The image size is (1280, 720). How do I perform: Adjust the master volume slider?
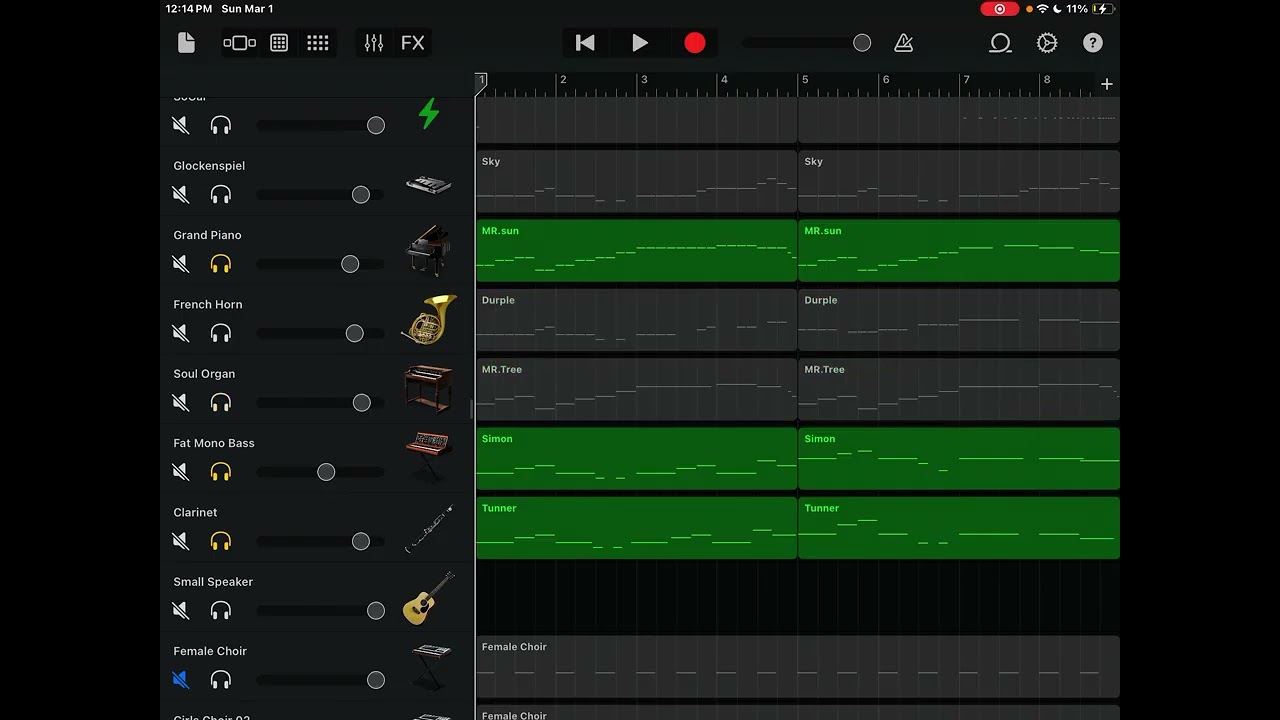pyautogui.click(x=807, y=43)
